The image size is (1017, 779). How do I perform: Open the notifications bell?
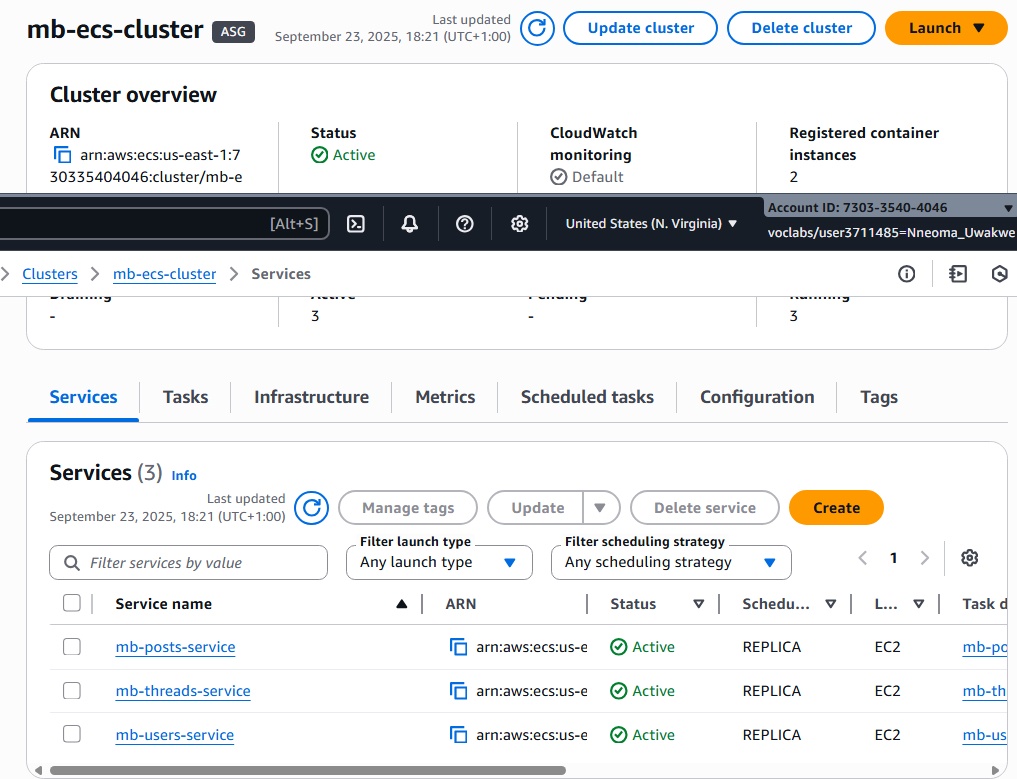click(x=409, y=224)
